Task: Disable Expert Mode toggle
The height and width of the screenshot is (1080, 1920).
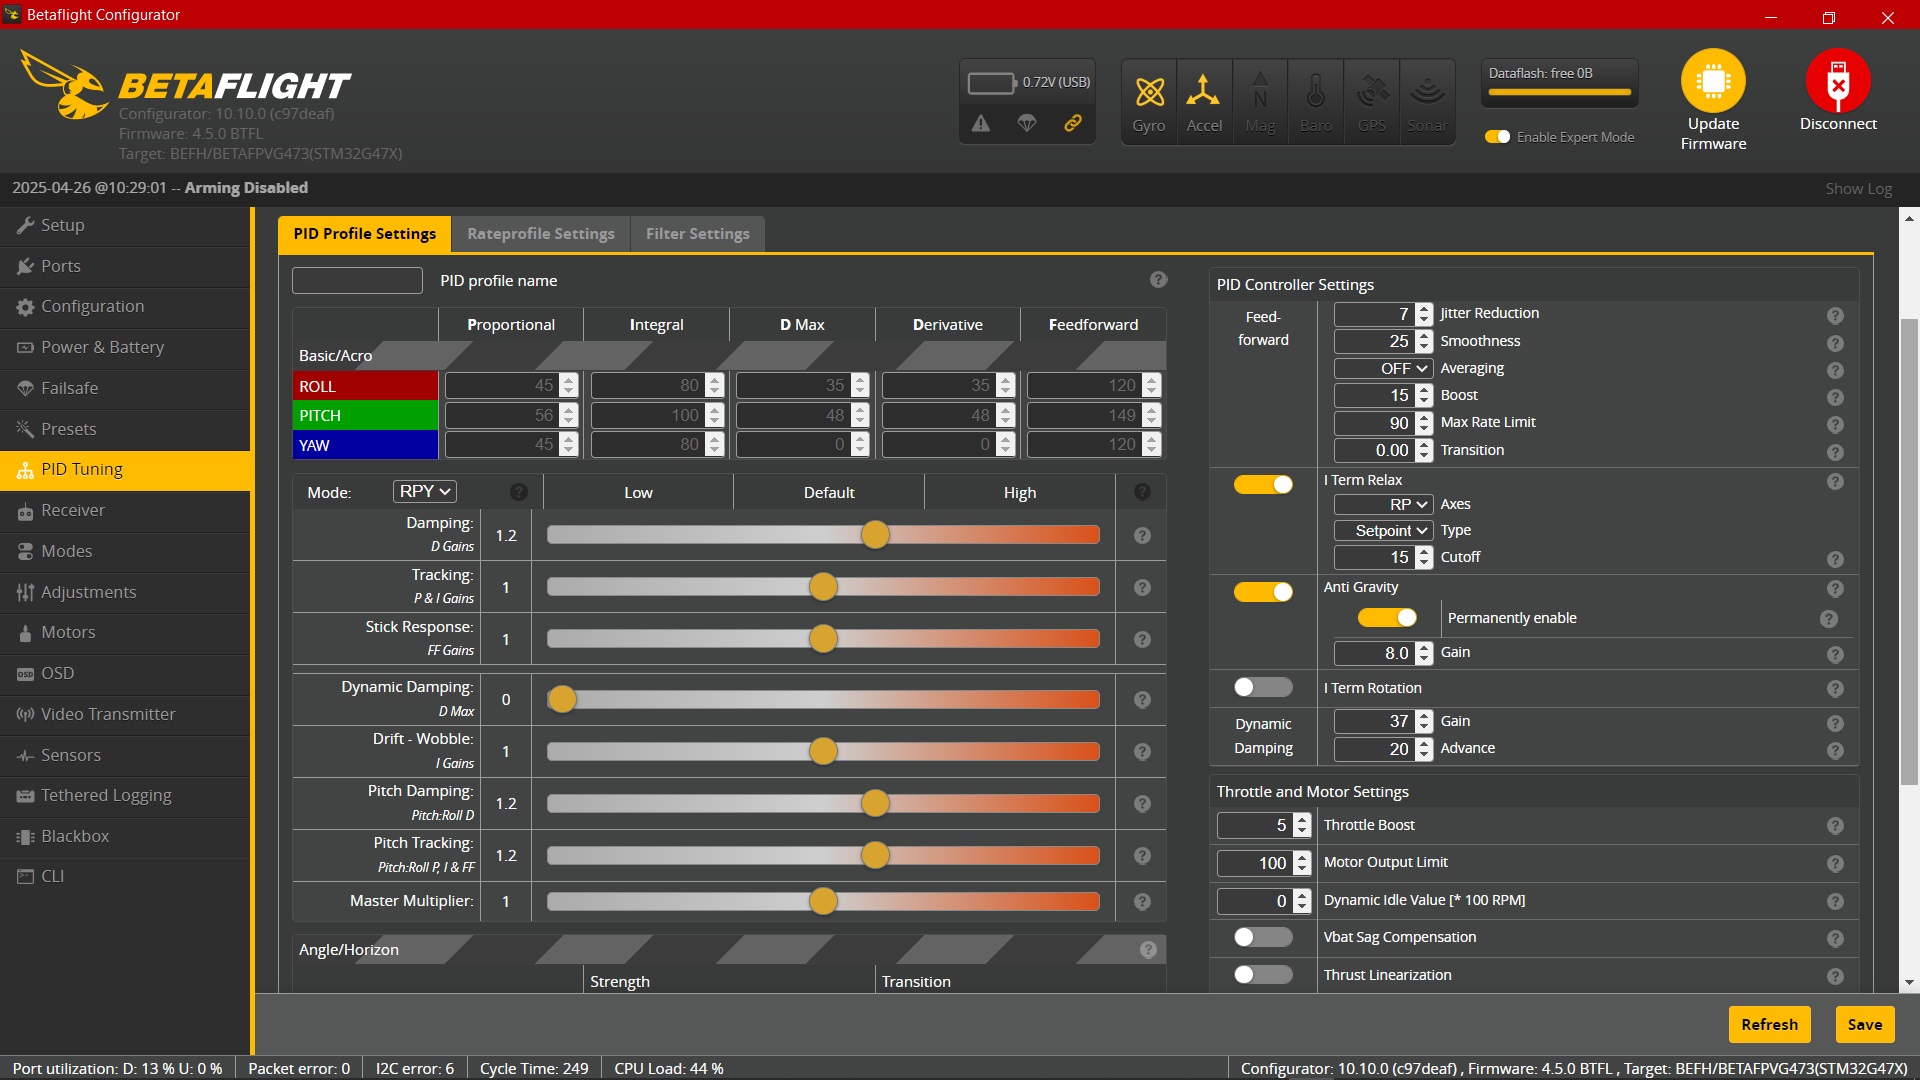Action: pos(1497,137)
